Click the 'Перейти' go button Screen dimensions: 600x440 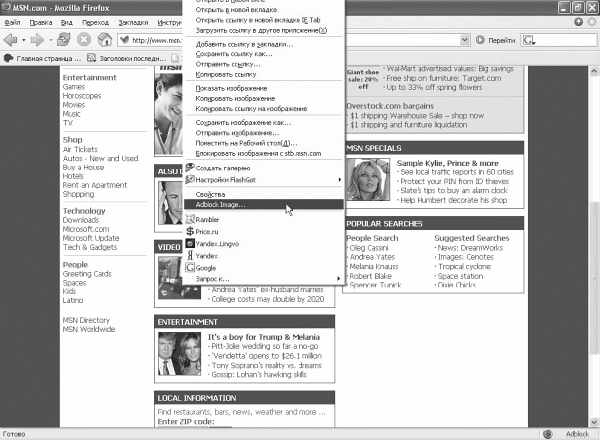(492, 40)
